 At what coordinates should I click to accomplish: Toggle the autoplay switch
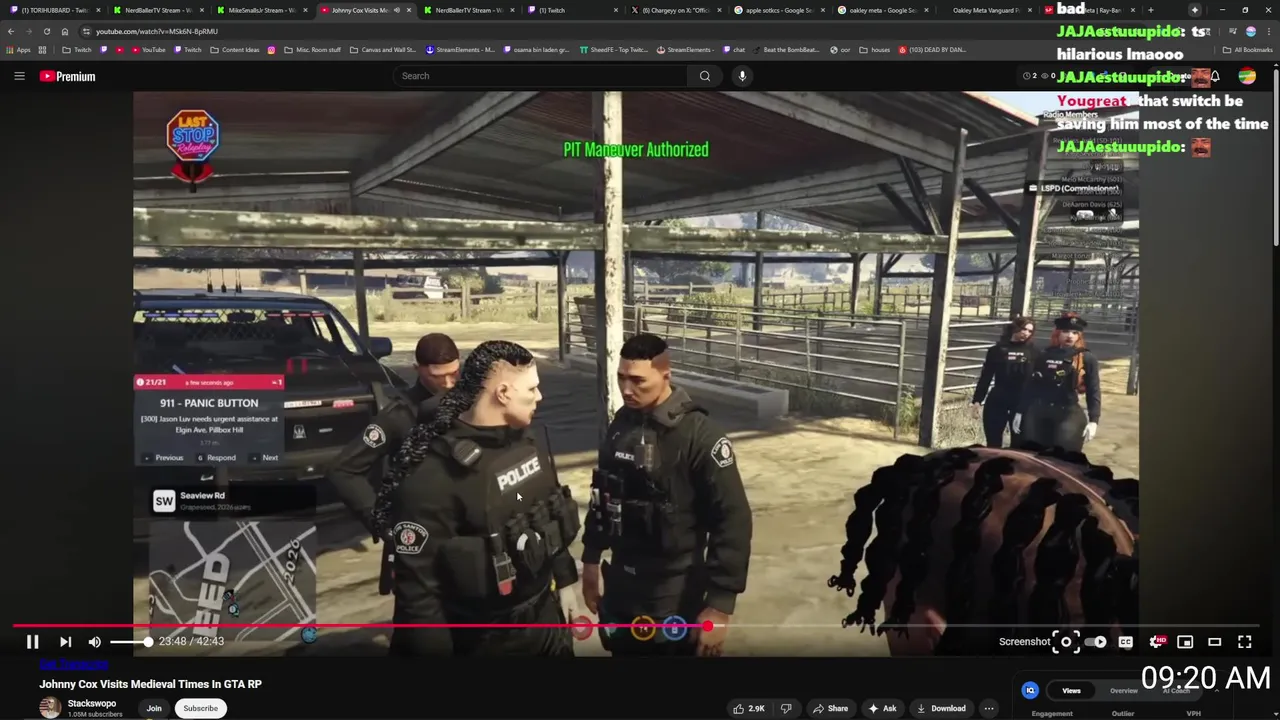(x=1098, y=642)
